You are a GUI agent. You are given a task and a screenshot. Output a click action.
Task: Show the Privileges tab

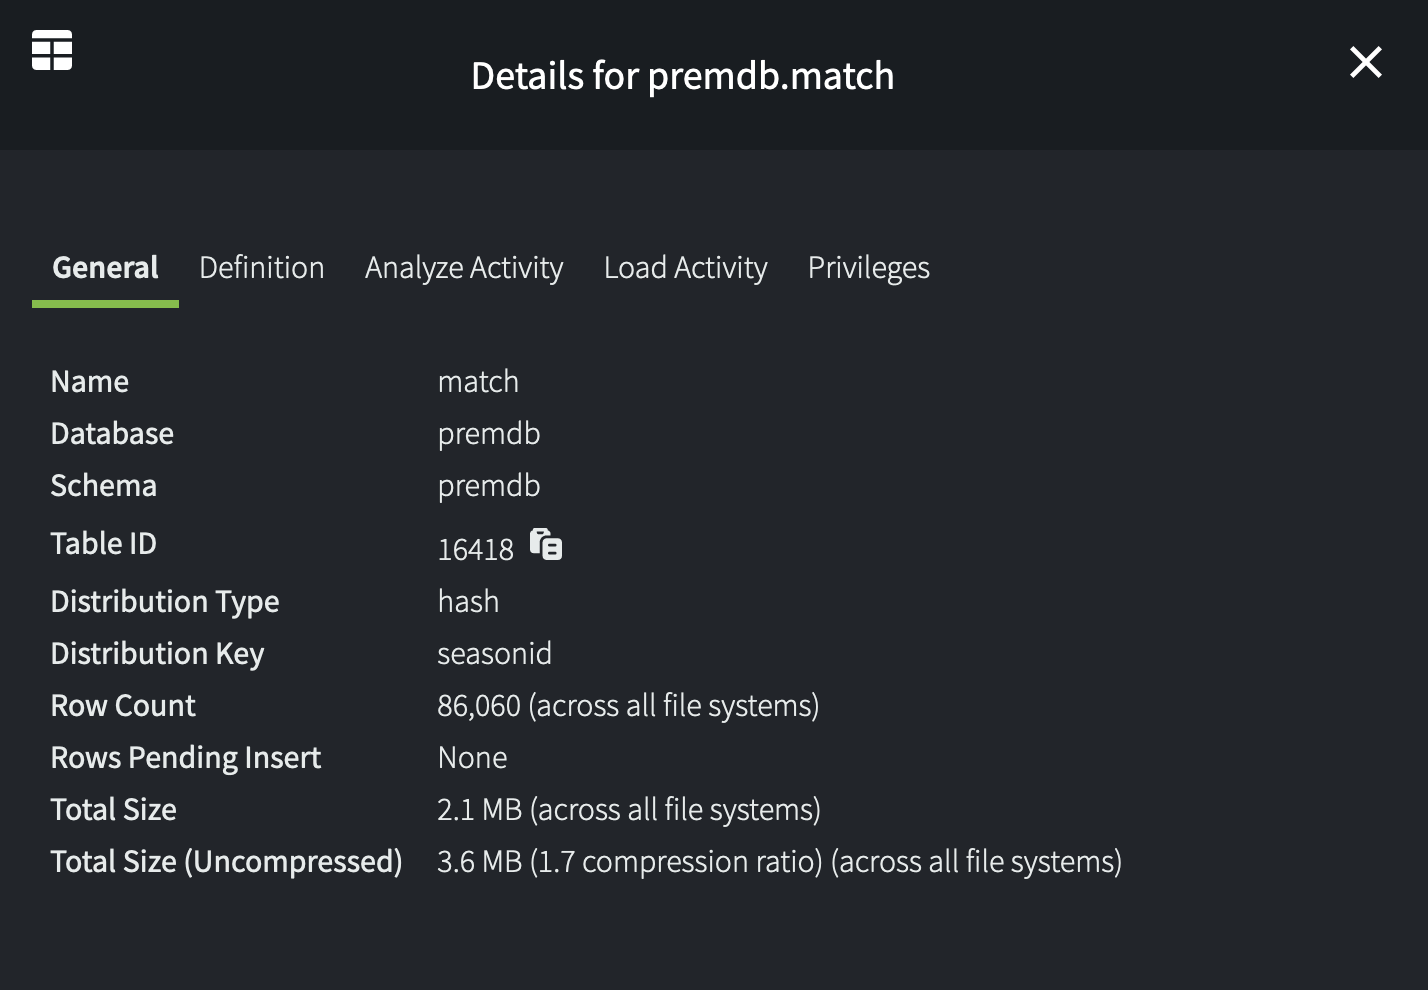tap(868, 268)
